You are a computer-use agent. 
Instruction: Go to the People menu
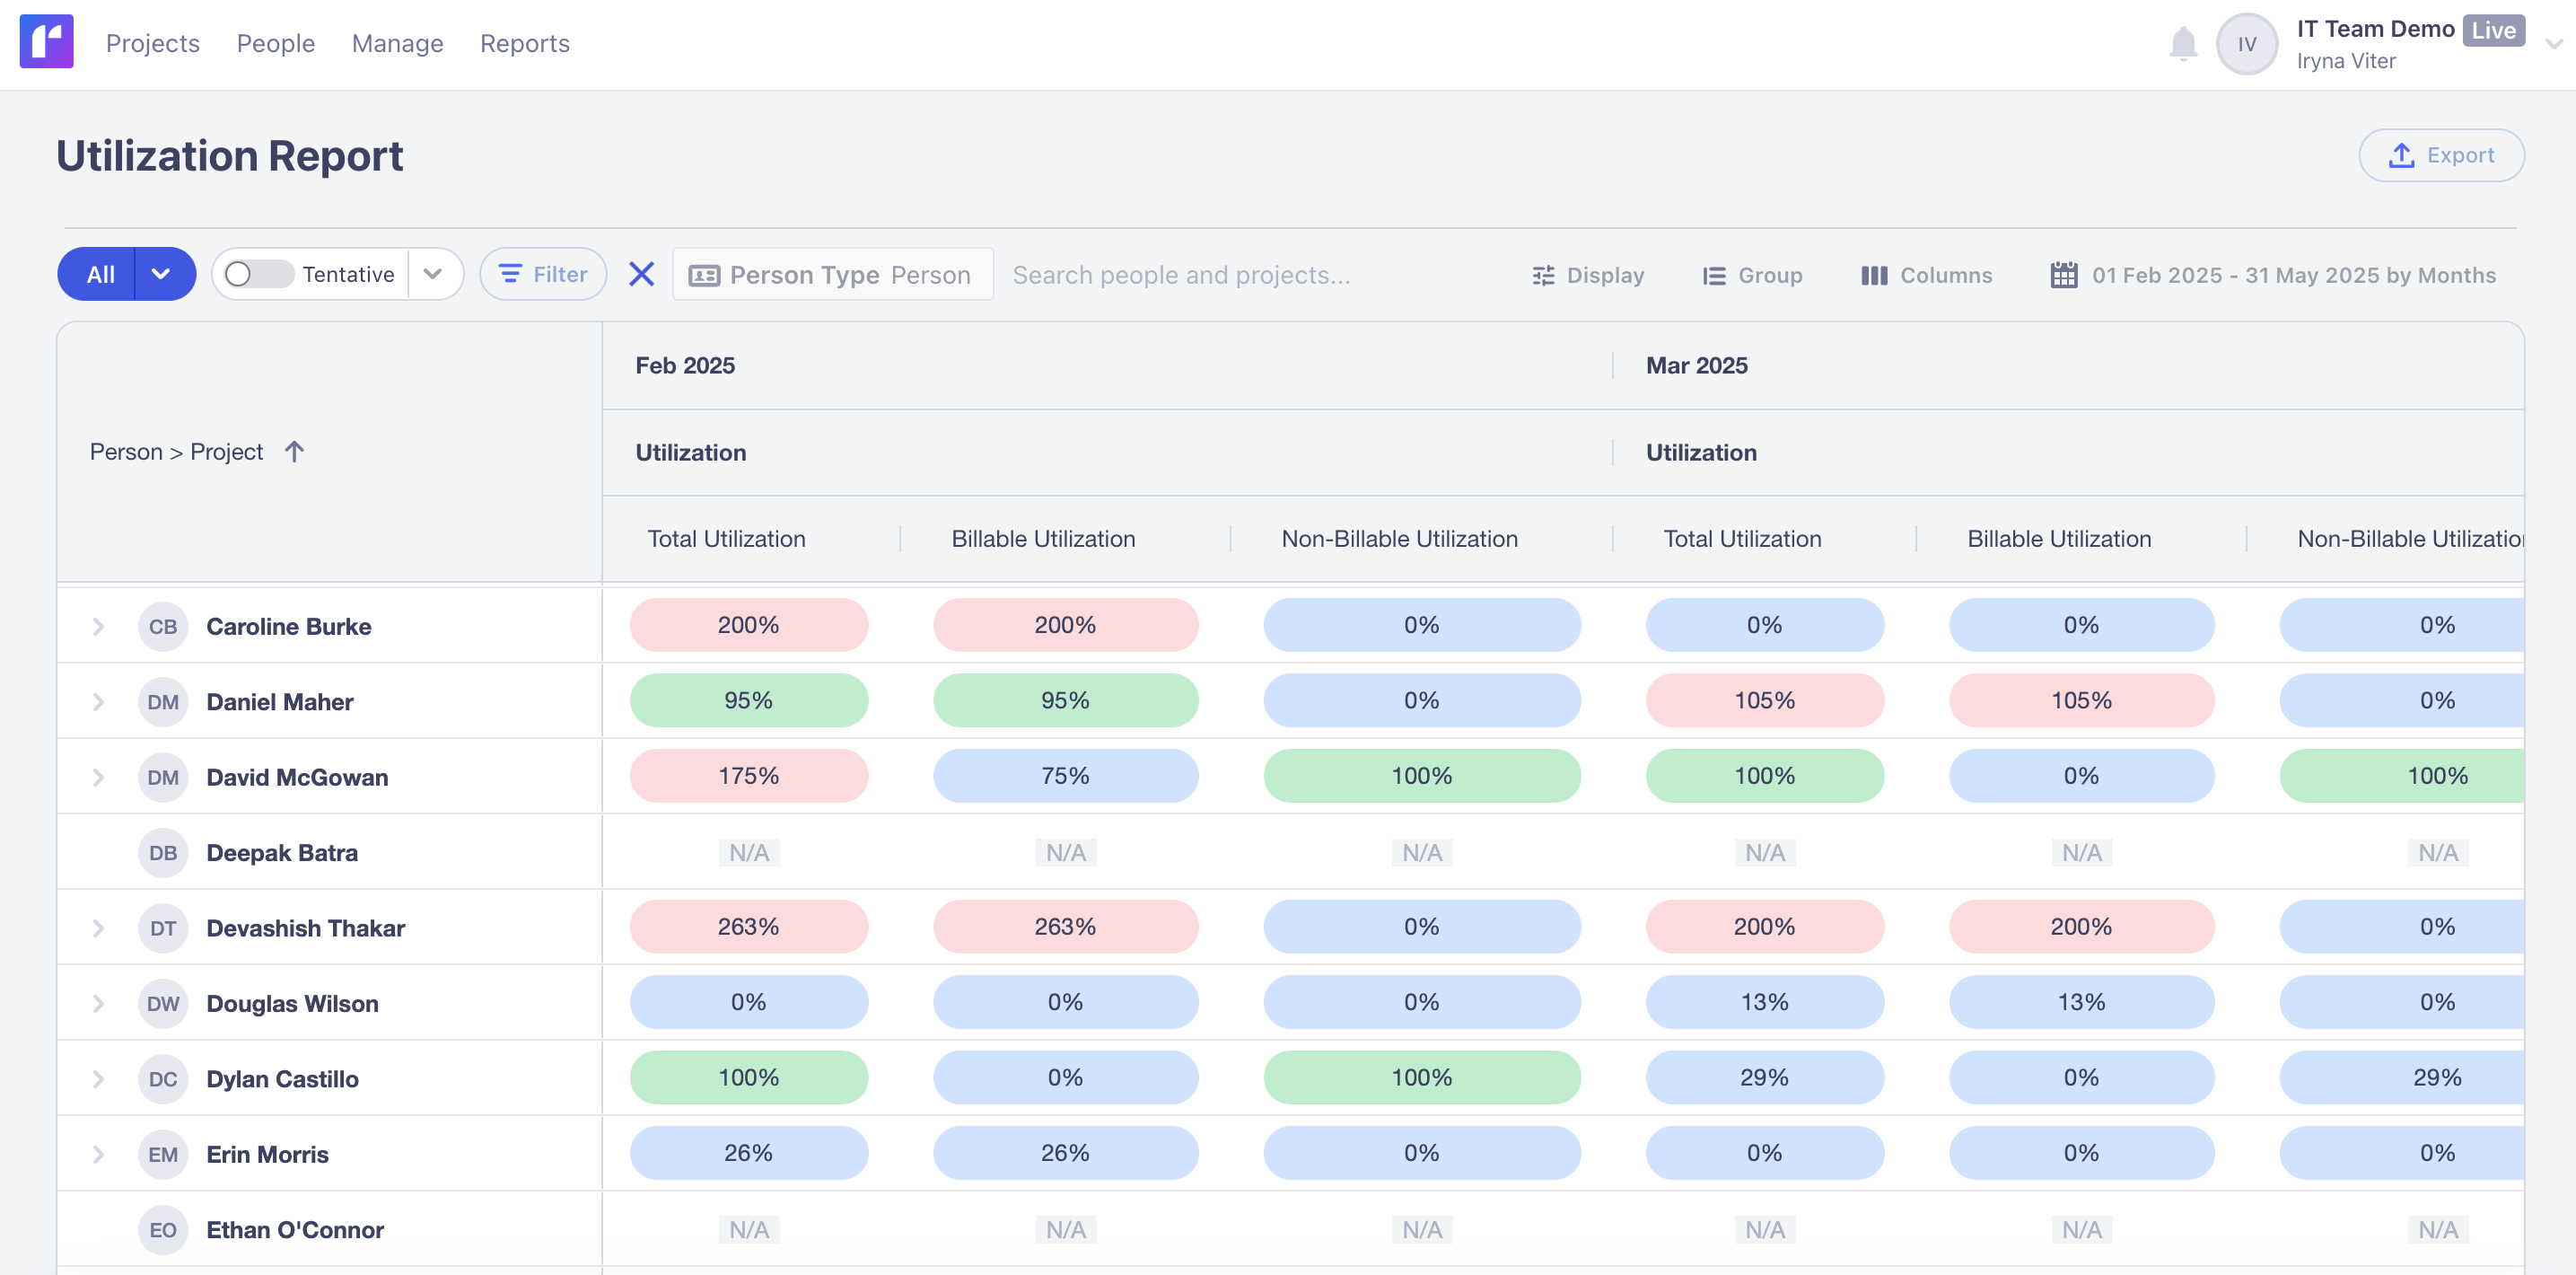(x=275, y=43)
